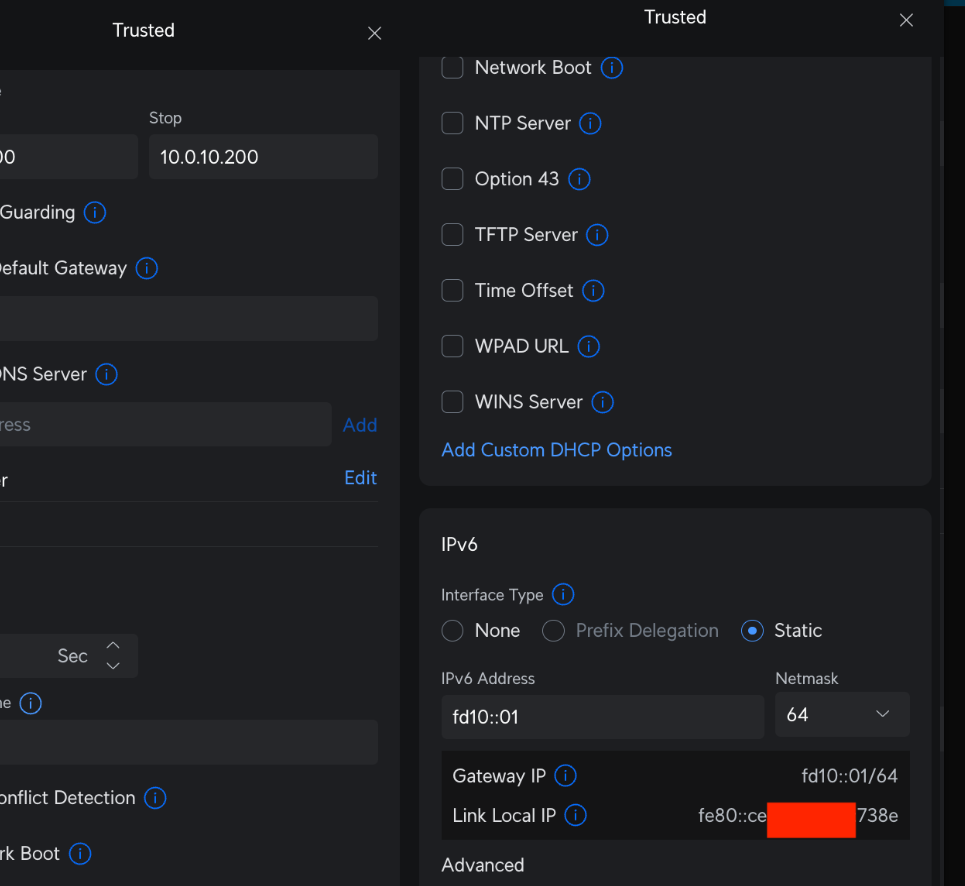Click Add Custom DHCP Options link
This screenshot has width=965, height=886.
[x=556, y=450]
